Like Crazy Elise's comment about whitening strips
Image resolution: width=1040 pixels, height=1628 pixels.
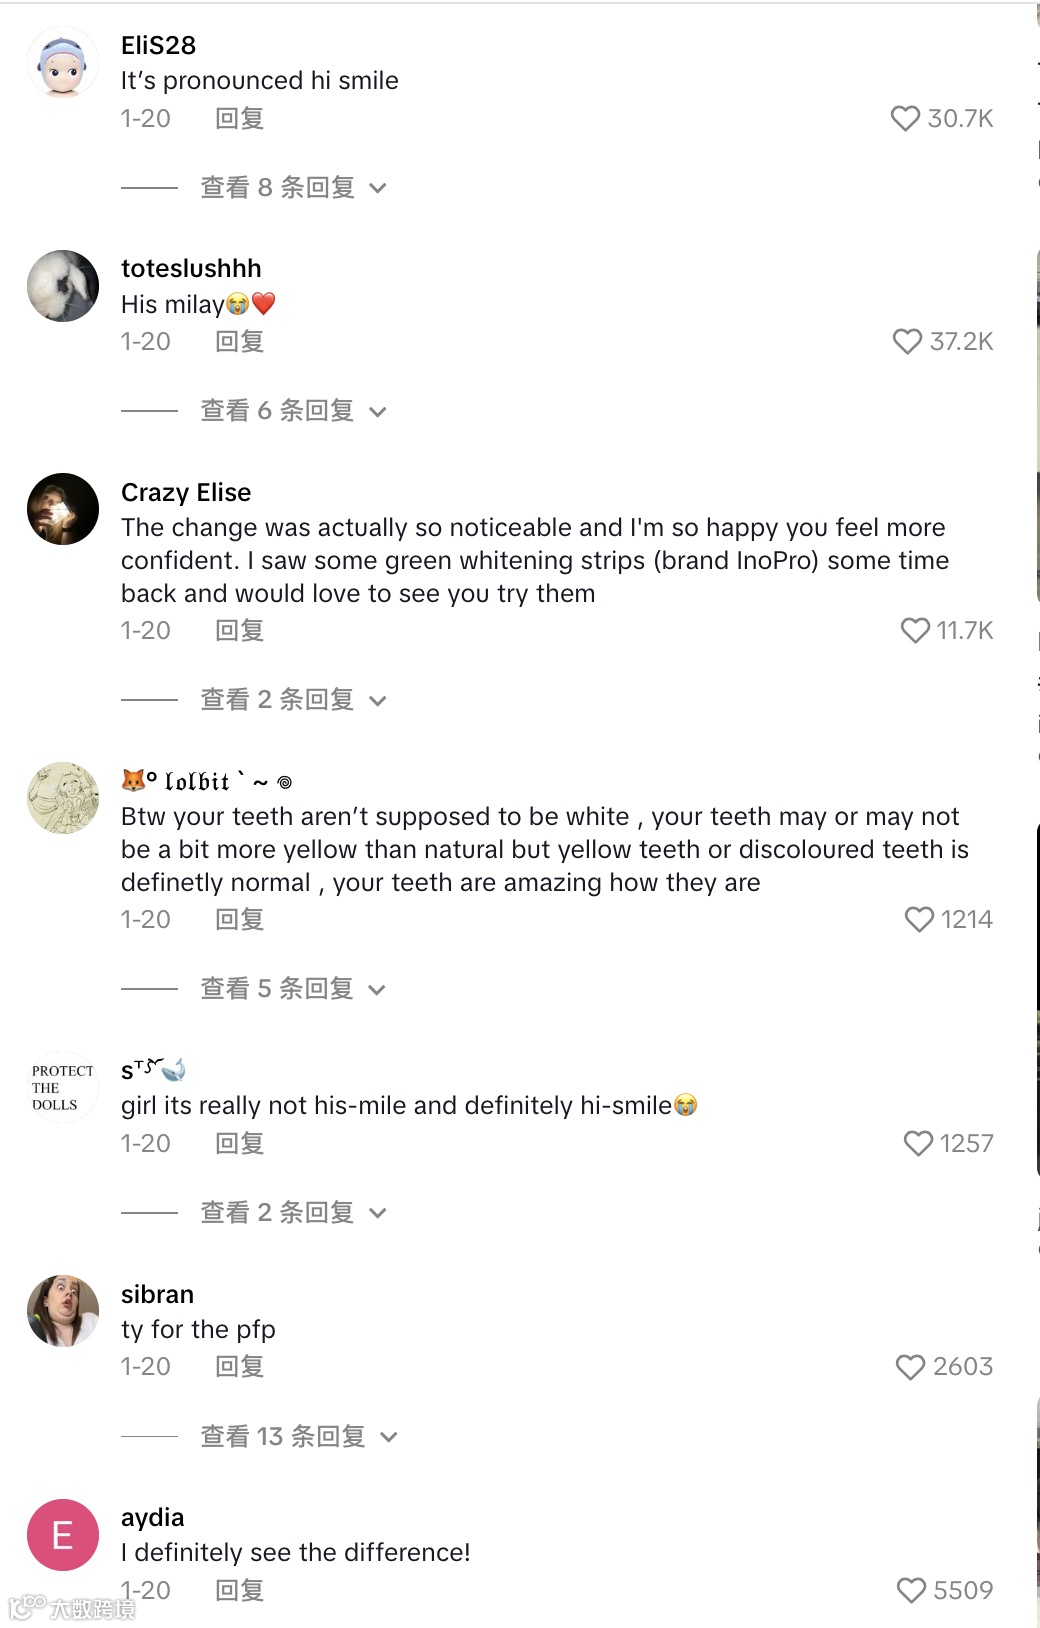915,631
